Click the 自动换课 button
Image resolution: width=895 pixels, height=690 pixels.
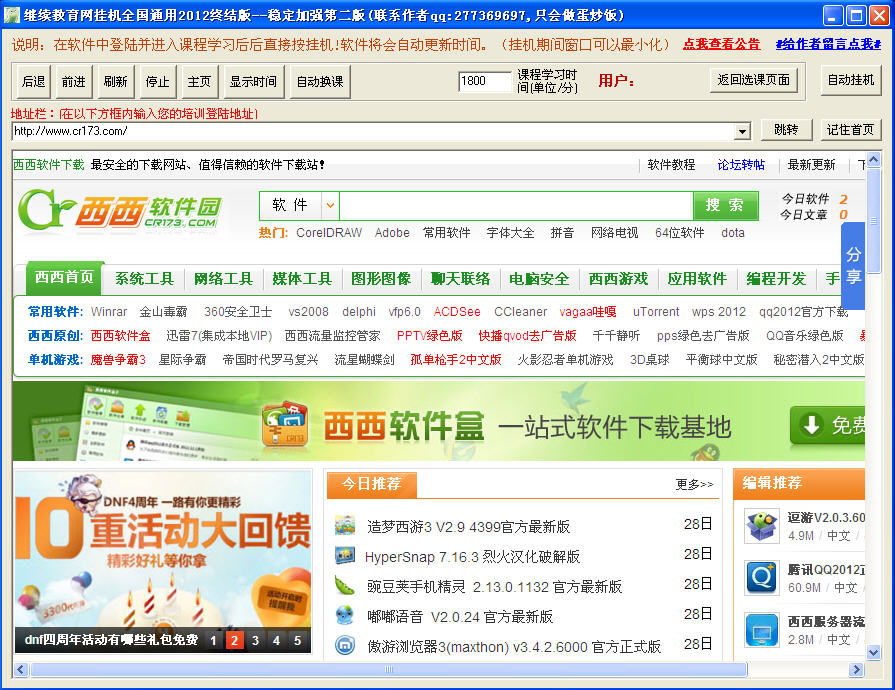320,82
